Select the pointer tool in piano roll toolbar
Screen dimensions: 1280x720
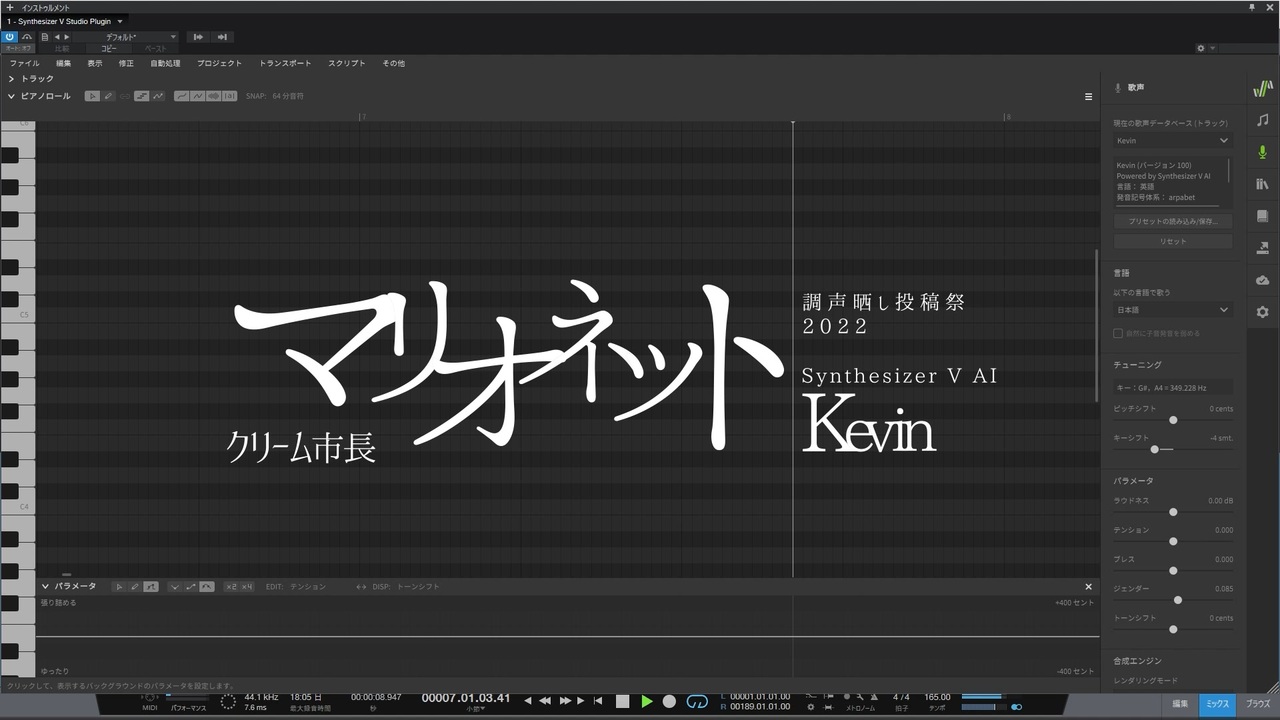pos(92,96)
